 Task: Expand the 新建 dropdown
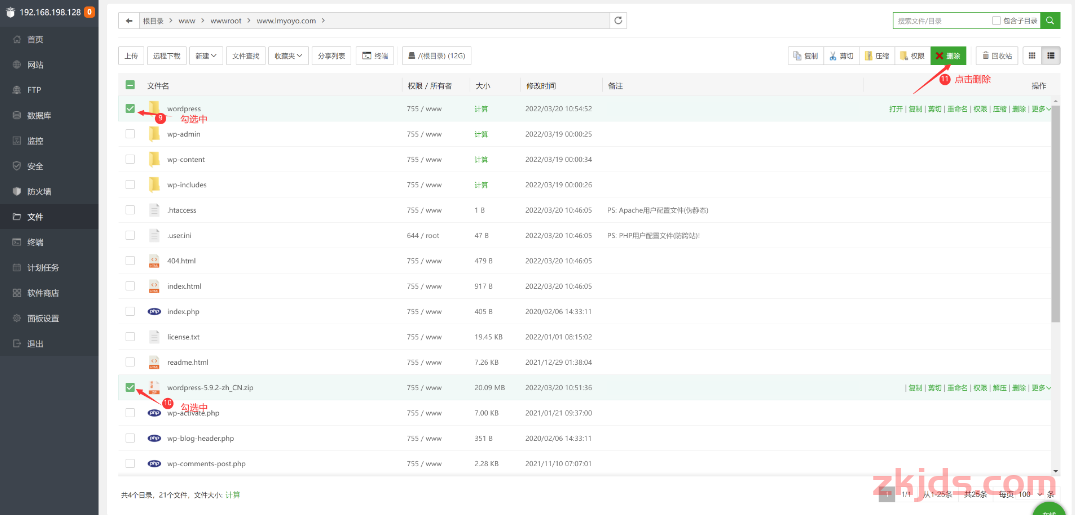tap(206, 56)
